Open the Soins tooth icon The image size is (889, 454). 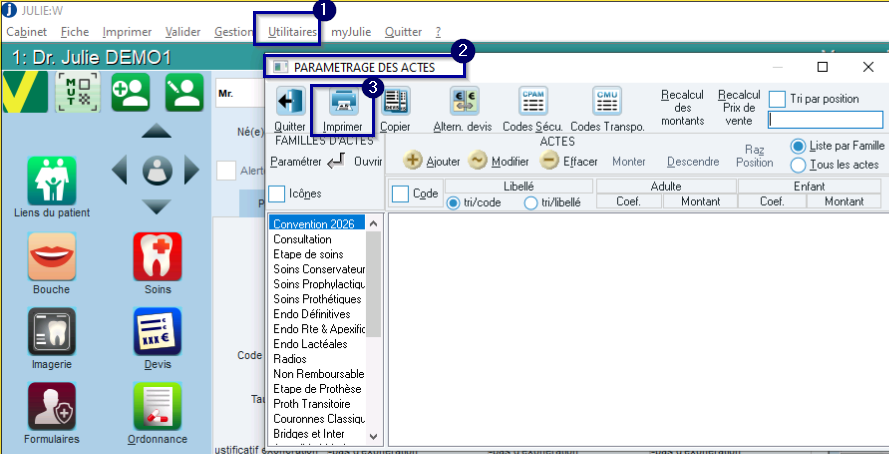(x=158, y=257)
